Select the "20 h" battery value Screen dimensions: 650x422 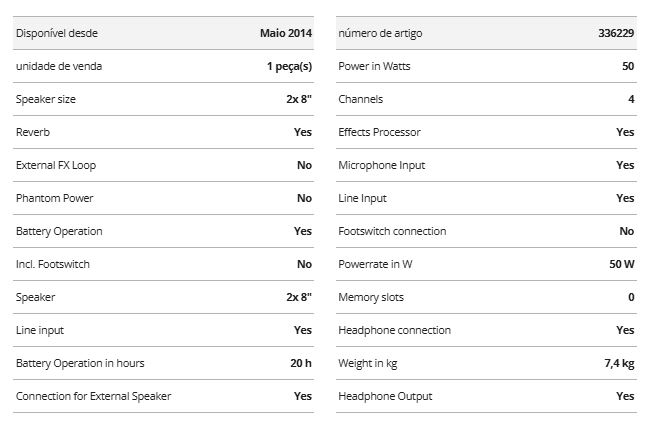coord(301,363)
